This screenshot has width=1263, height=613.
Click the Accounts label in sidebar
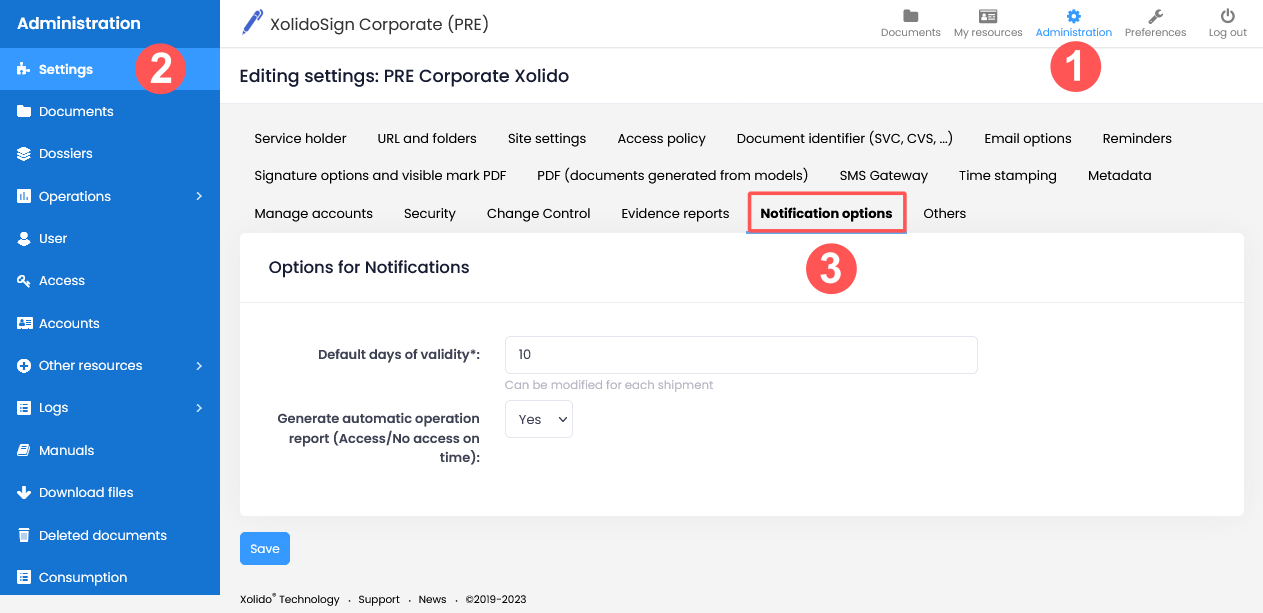click(69, 323)
